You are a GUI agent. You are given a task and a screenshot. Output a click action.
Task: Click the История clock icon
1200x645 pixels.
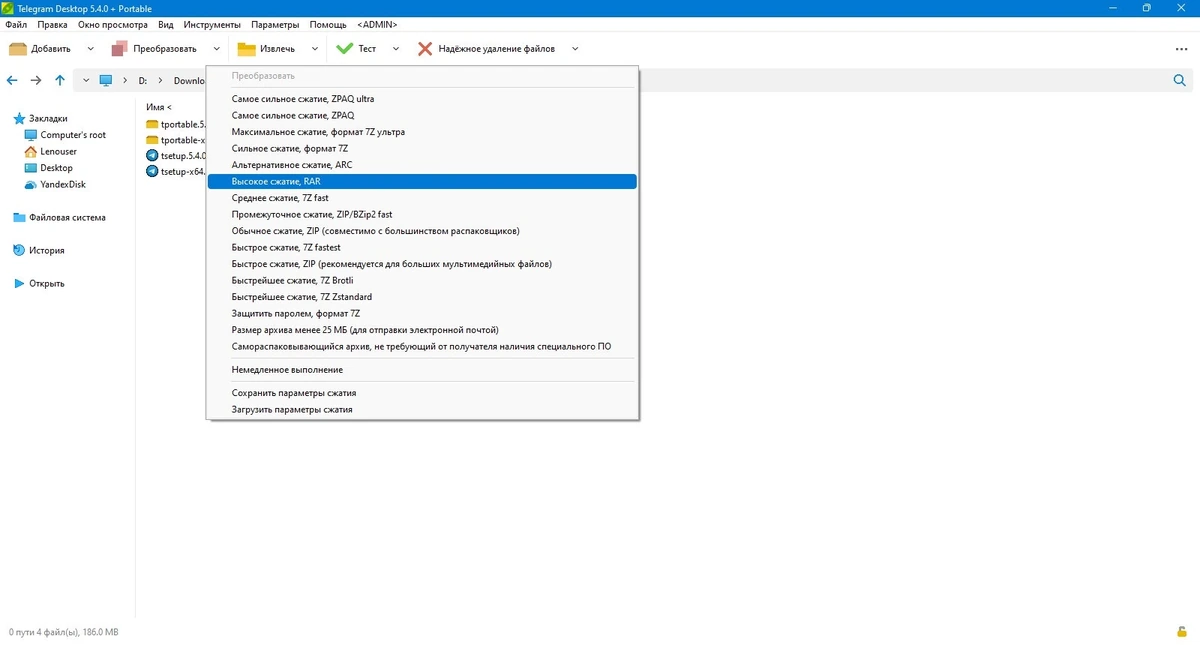(x=18, y=250)
